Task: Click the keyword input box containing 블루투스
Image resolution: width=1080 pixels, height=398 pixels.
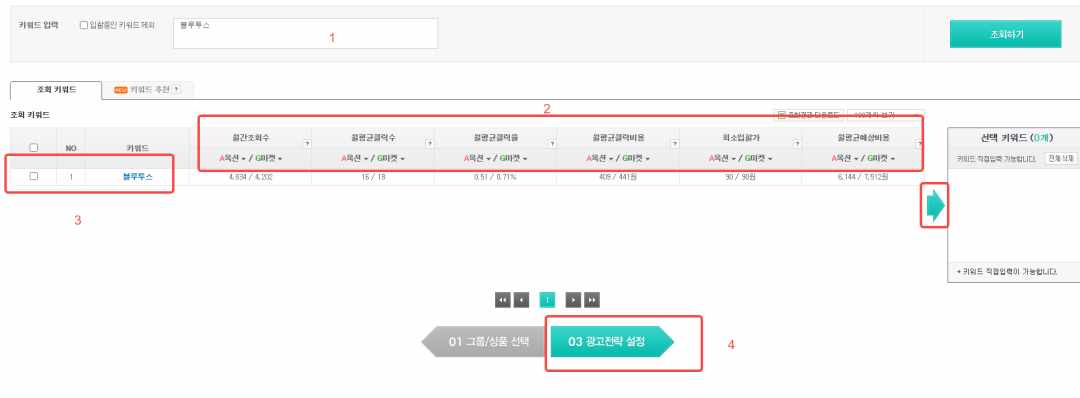Action: pyautogui.click(x=305, y=33)
